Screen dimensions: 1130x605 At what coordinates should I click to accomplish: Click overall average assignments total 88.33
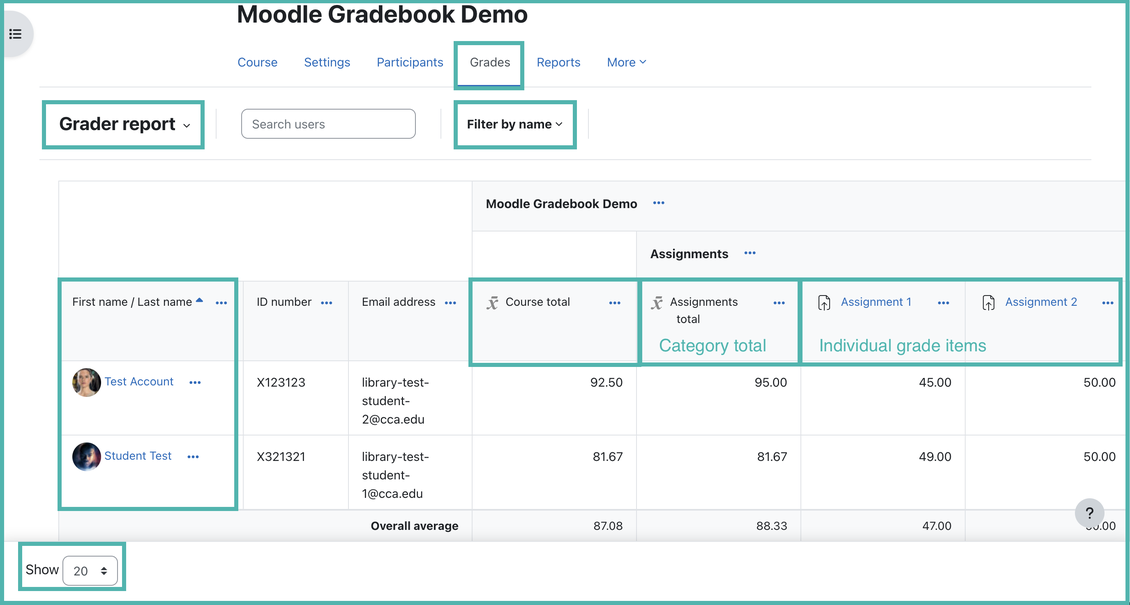[771, 526]
